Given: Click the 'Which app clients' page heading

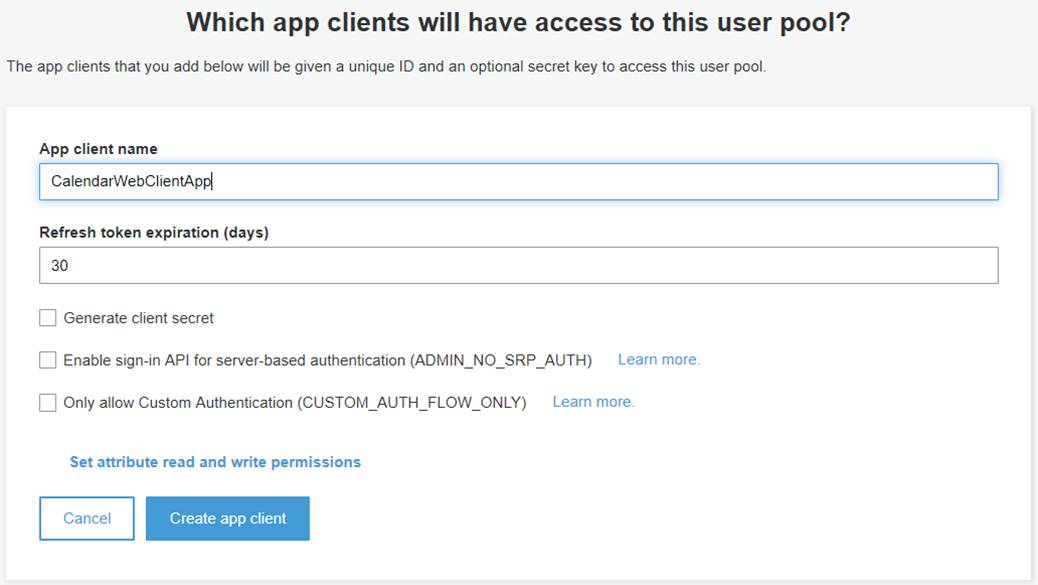Looking at the screenshot, I should click(x=518, y=22).
